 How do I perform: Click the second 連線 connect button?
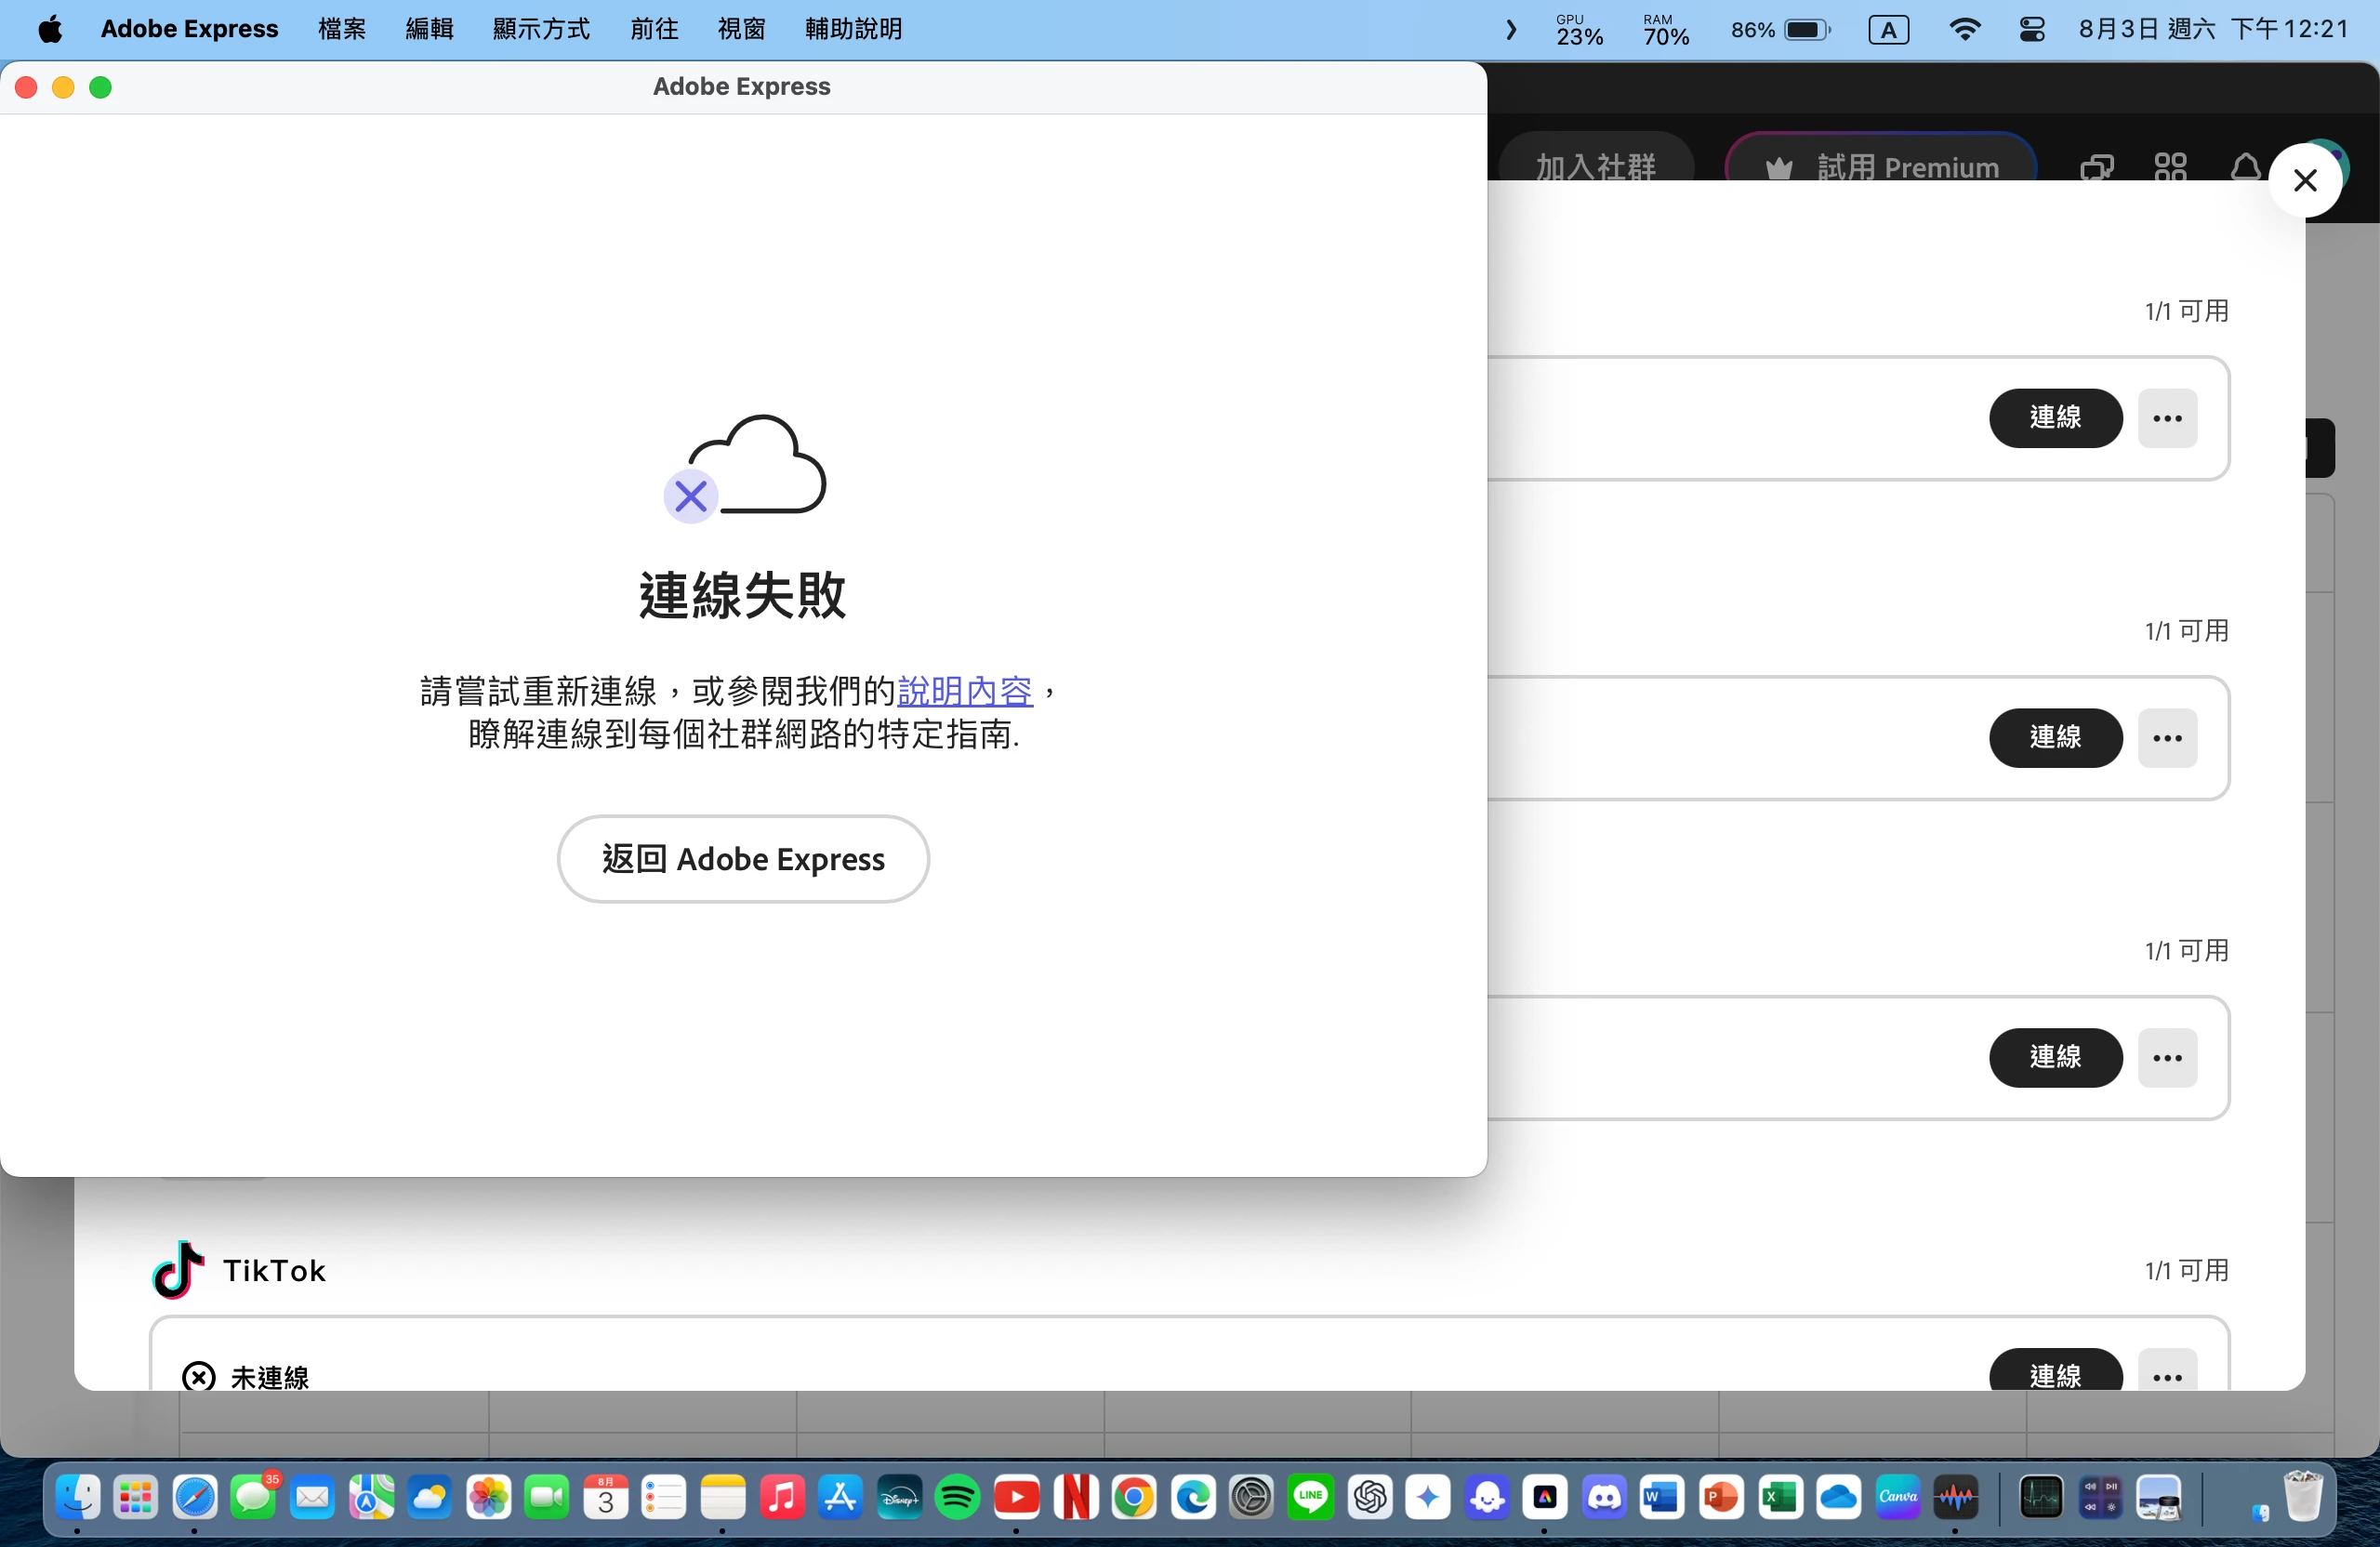(2055, 738)
